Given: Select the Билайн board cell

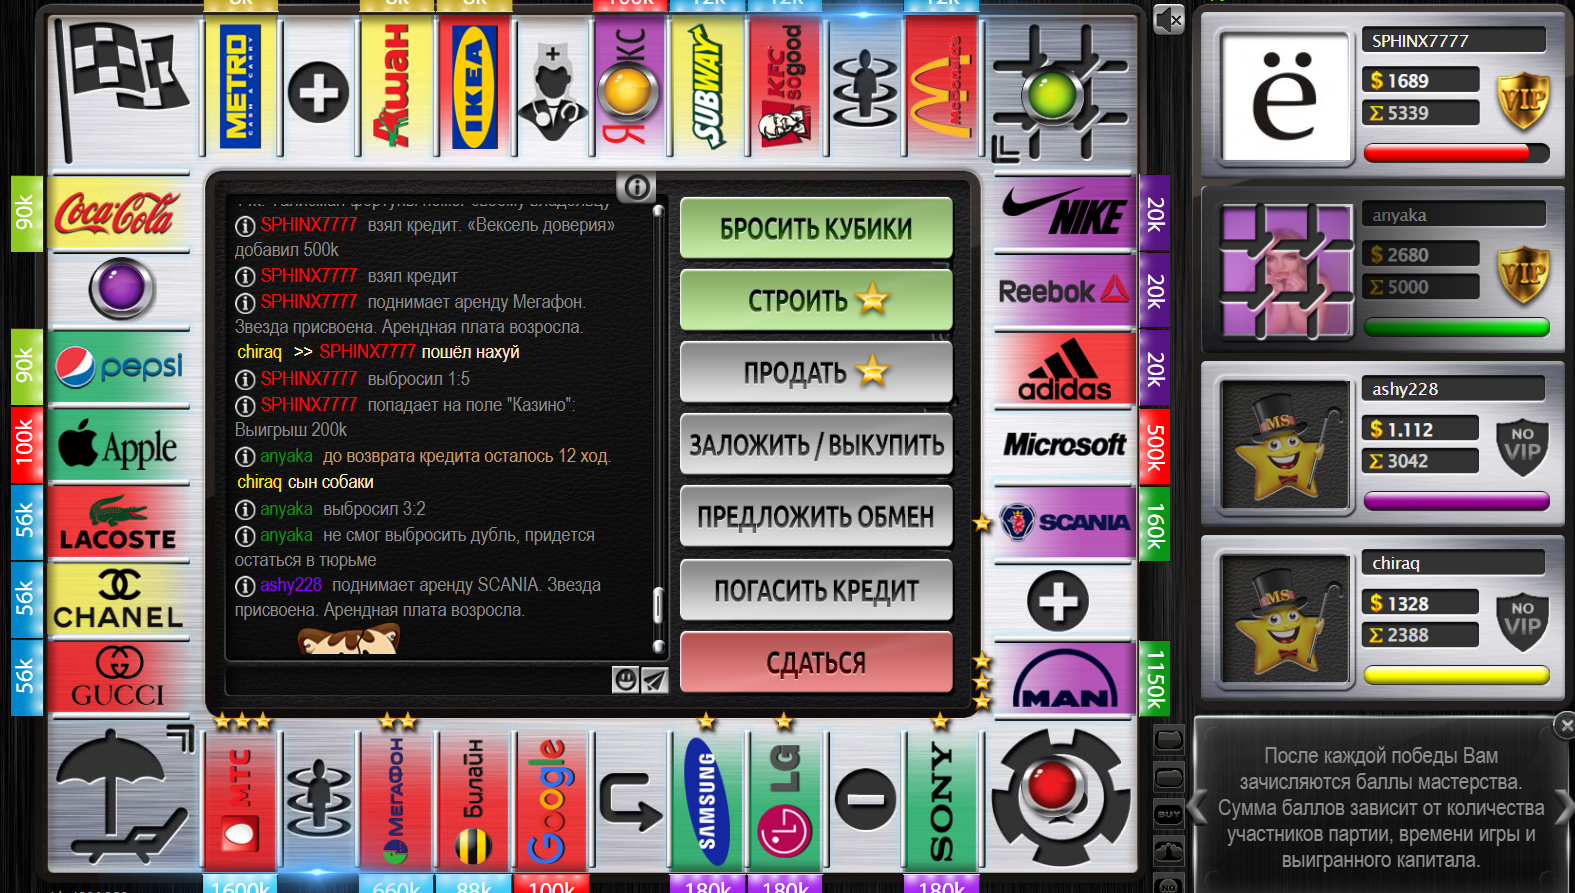Looking at the screenshot, I should click(x=474, y=800).
